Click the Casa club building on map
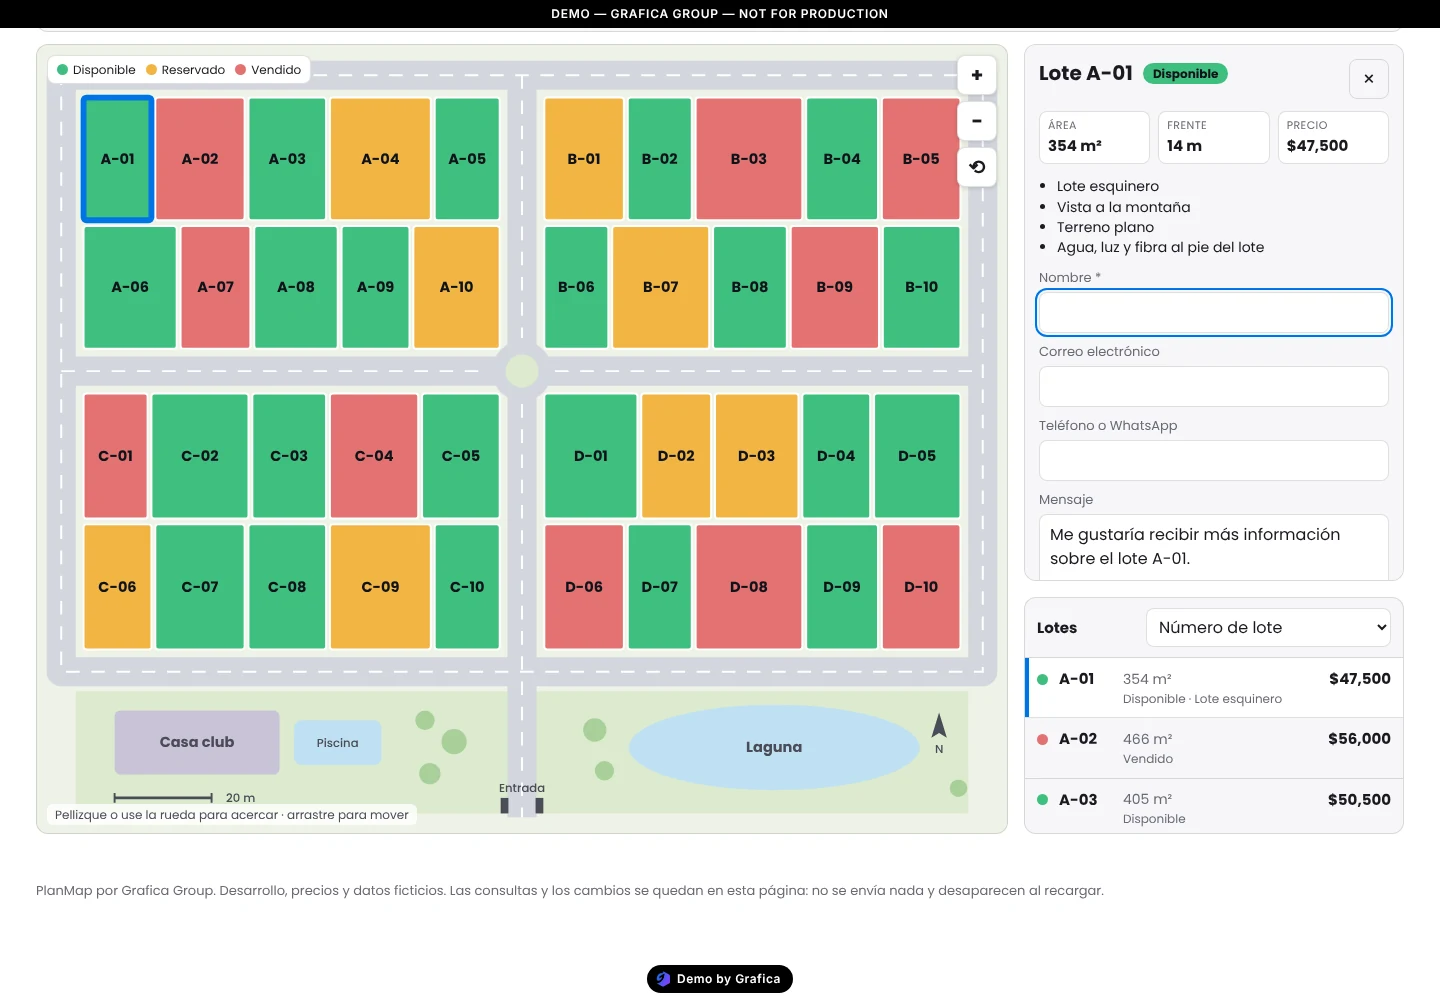 point(197,742)
